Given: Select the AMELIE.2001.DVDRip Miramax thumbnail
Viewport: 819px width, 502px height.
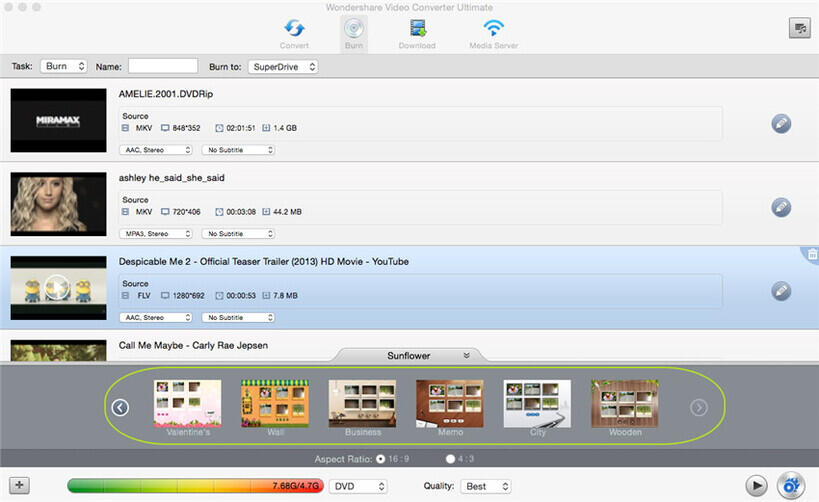Looking at the screenshot, I should [58, 120].
